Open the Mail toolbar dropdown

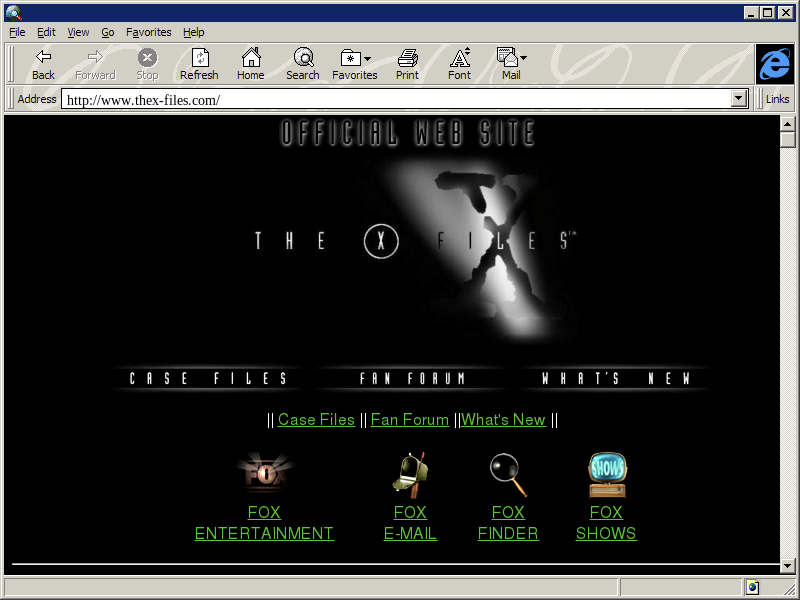click(523, 59)
